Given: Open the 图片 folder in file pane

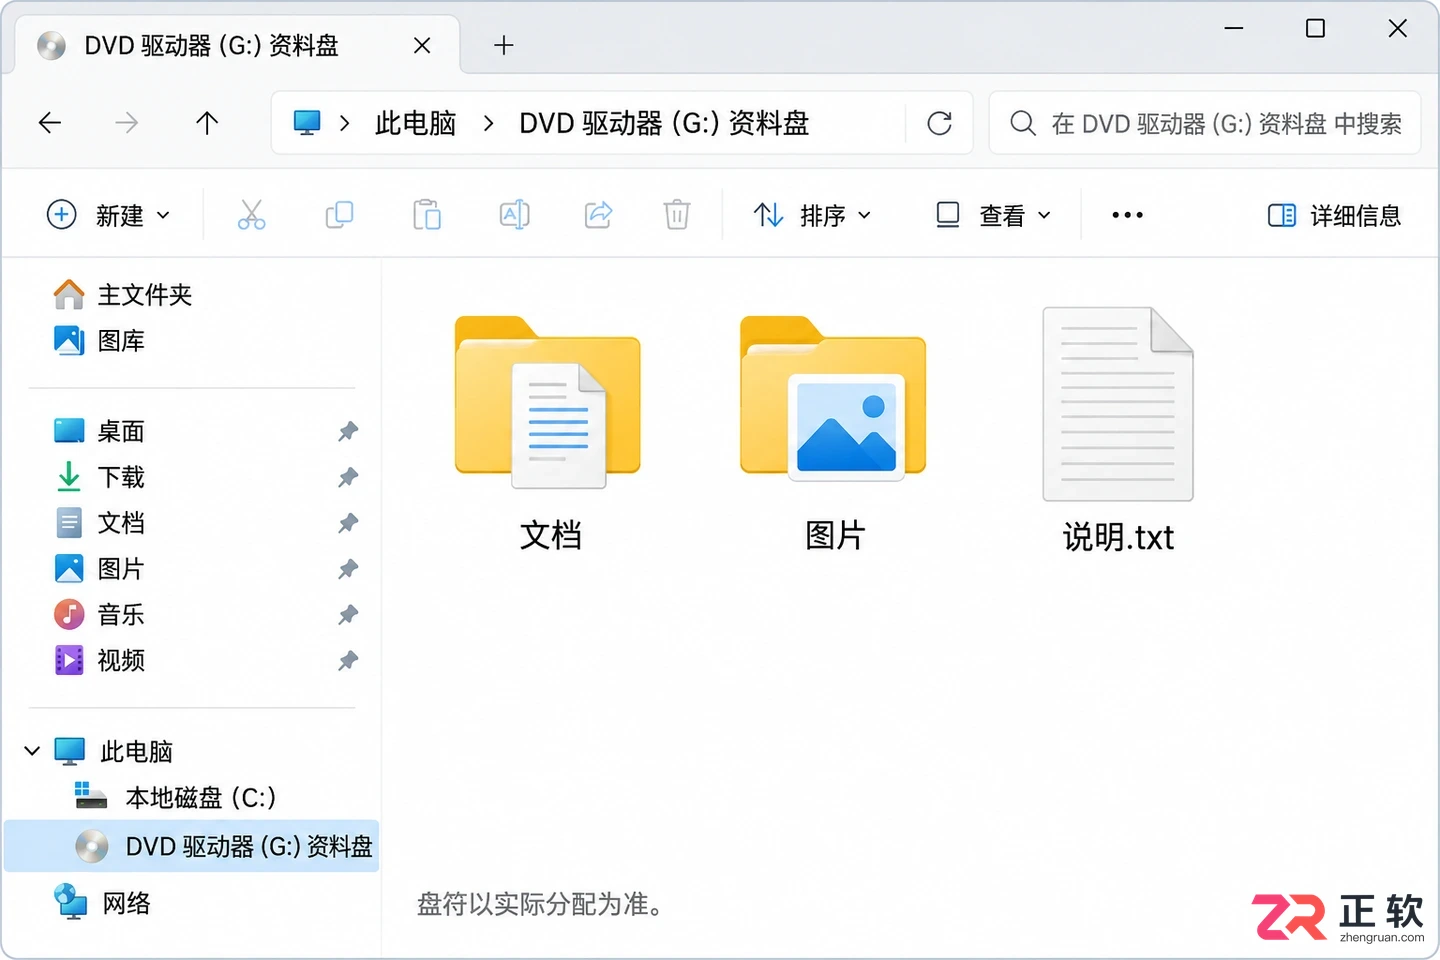Looking at the screenshot, I should (x=834, y=433).
